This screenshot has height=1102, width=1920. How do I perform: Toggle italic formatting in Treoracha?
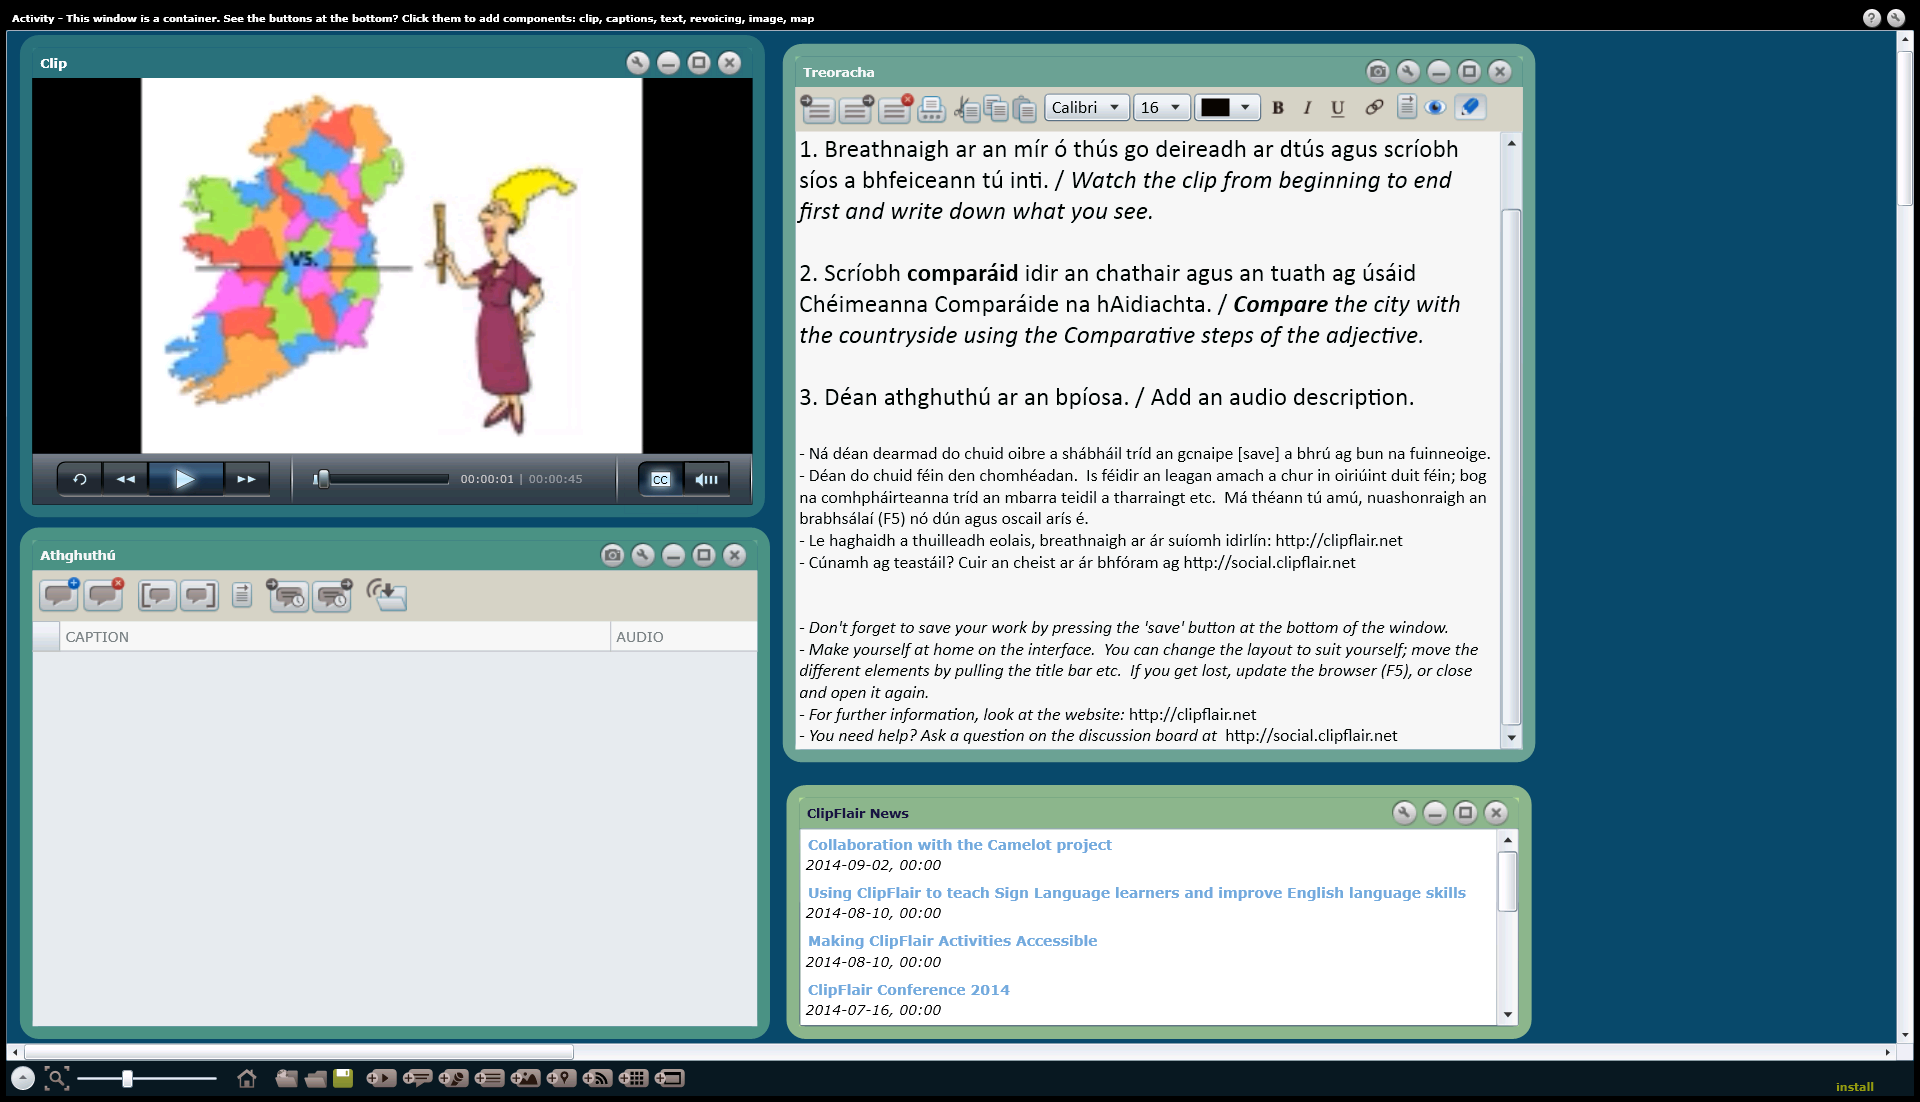coord(1307,108)
